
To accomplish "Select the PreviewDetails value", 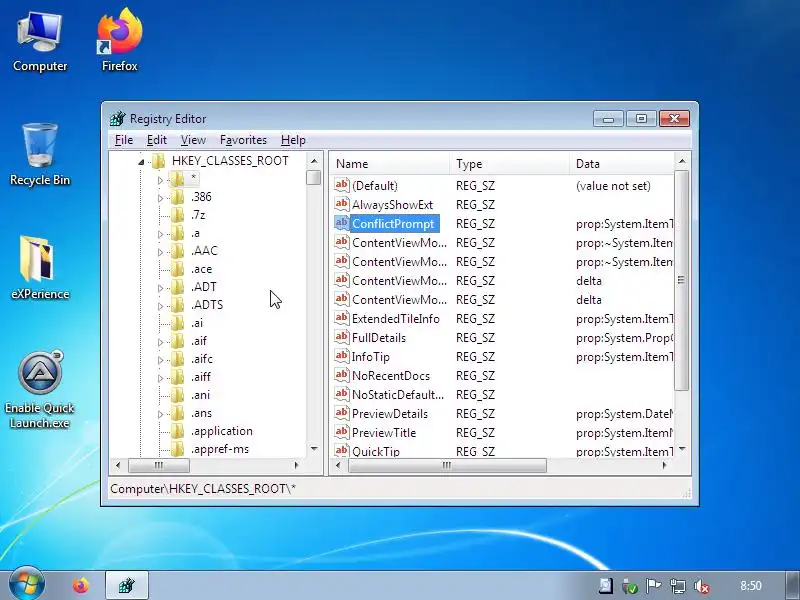I will [x=390, y=414].
